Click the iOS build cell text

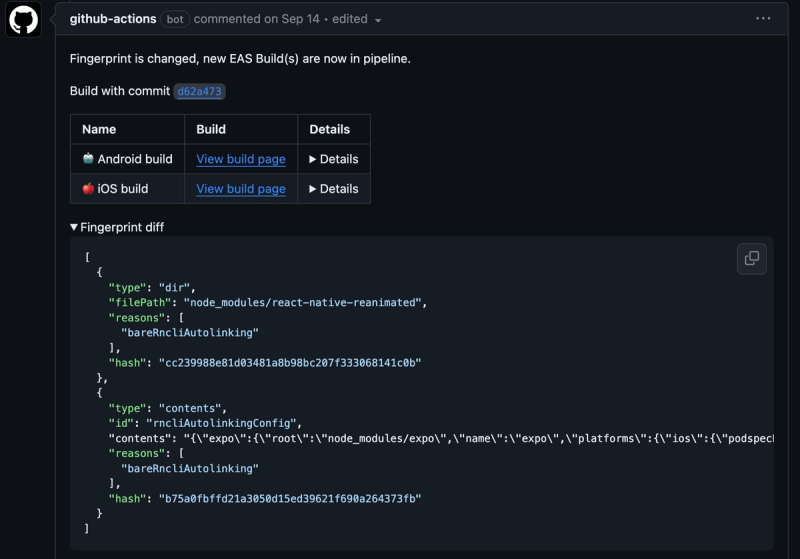point(122,189)
